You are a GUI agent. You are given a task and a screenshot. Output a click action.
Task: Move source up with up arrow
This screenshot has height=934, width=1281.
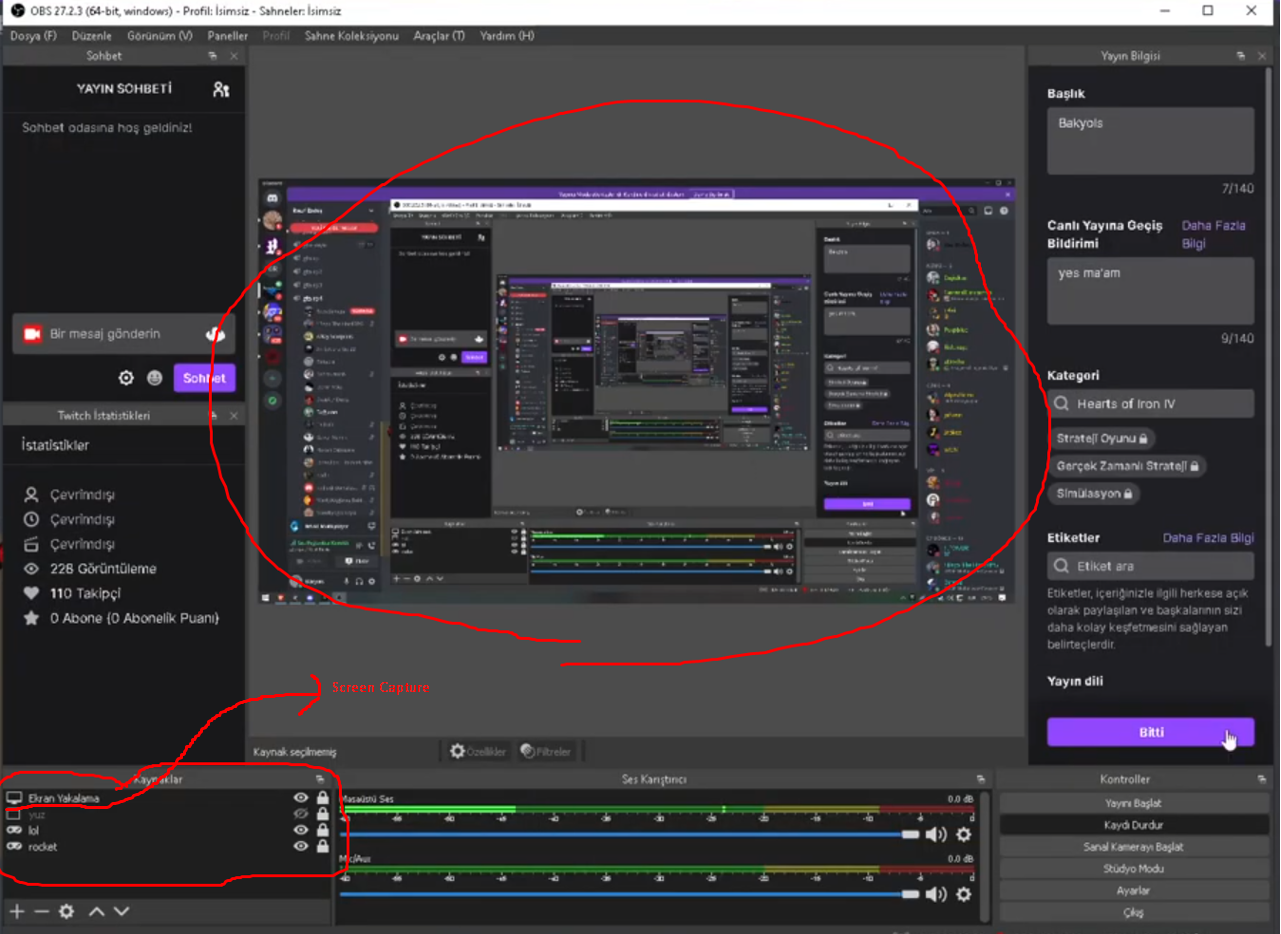click(96, 911)
